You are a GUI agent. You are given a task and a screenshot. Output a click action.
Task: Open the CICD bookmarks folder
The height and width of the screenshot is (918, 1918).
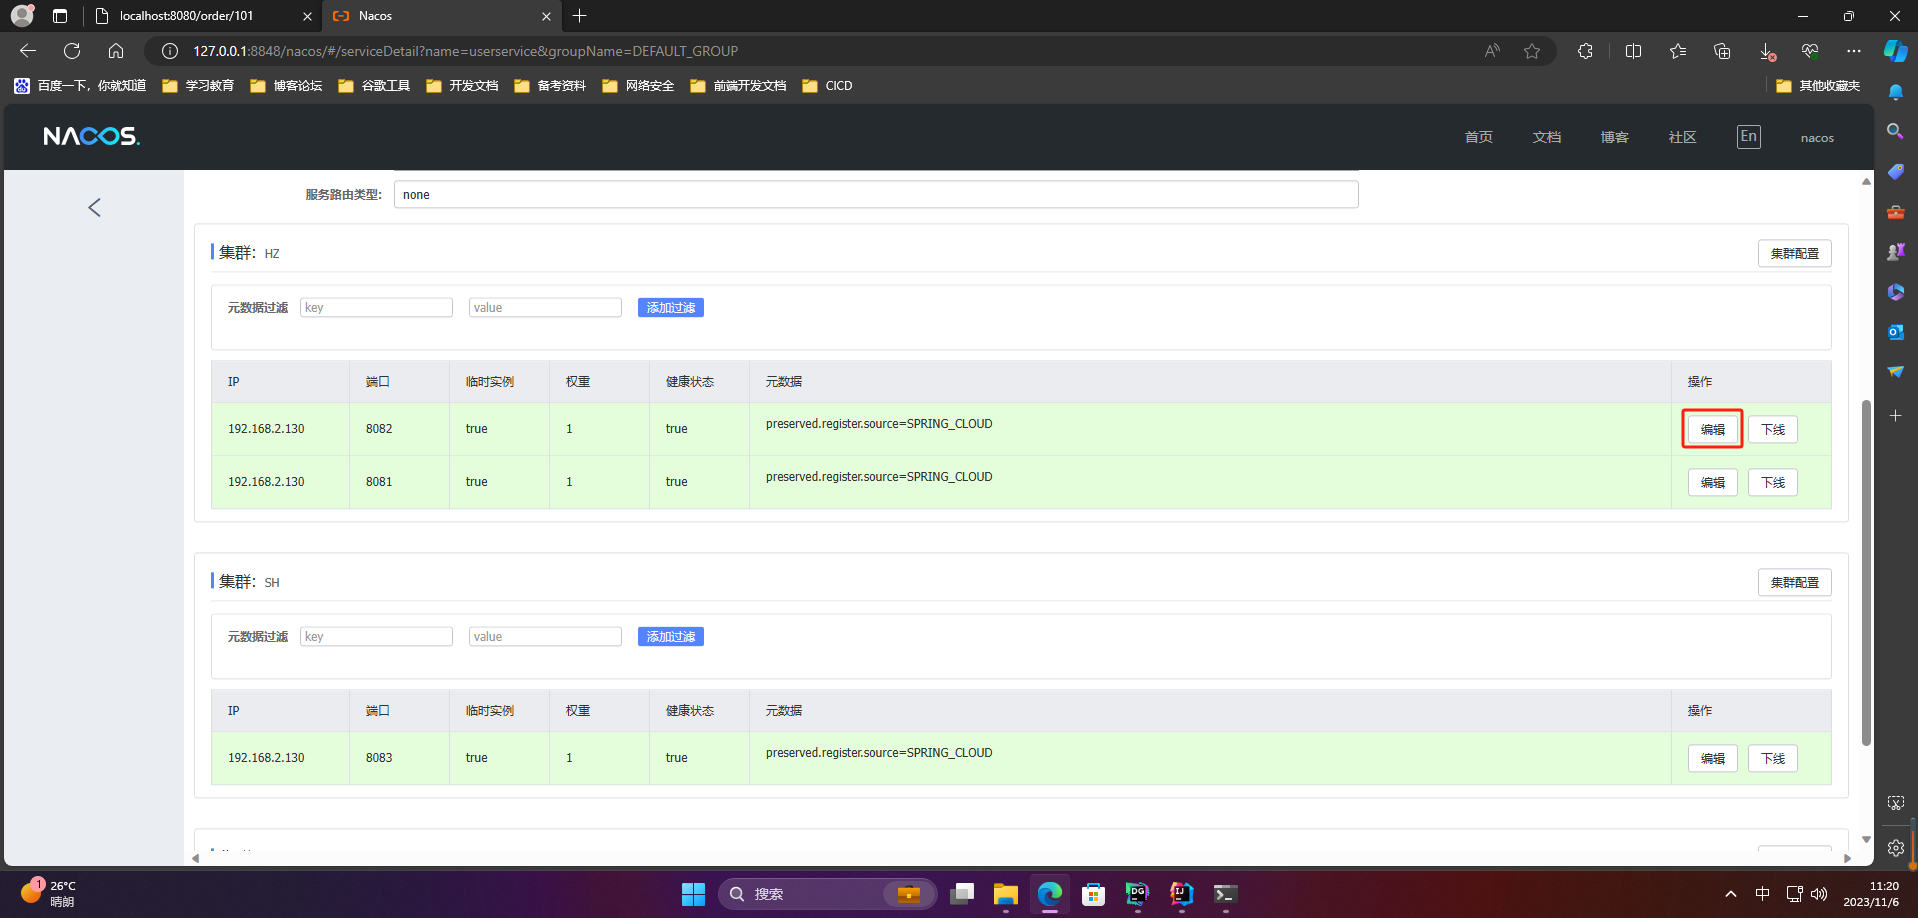coord(827,86)
